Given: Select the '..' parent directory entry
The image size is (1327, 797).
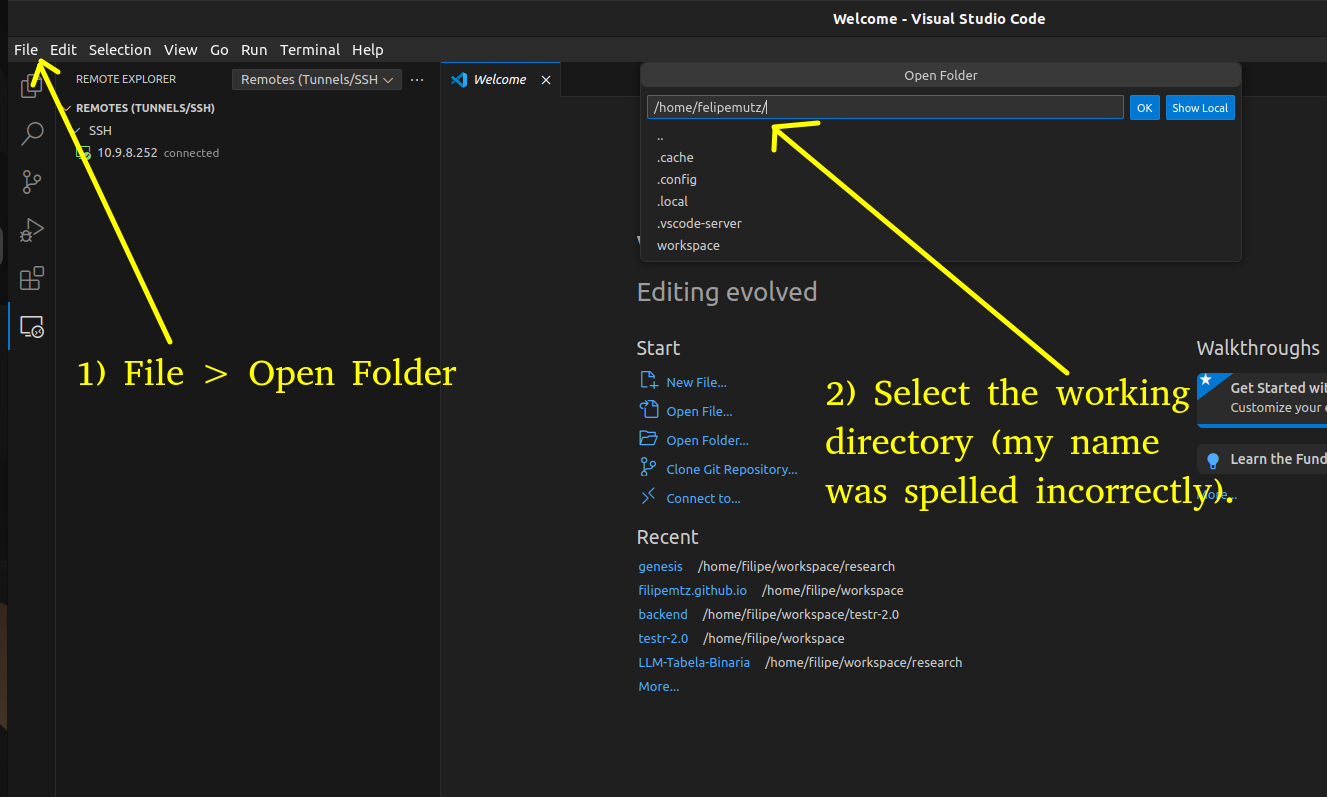Looking at the screenshot, I should 941,136.
